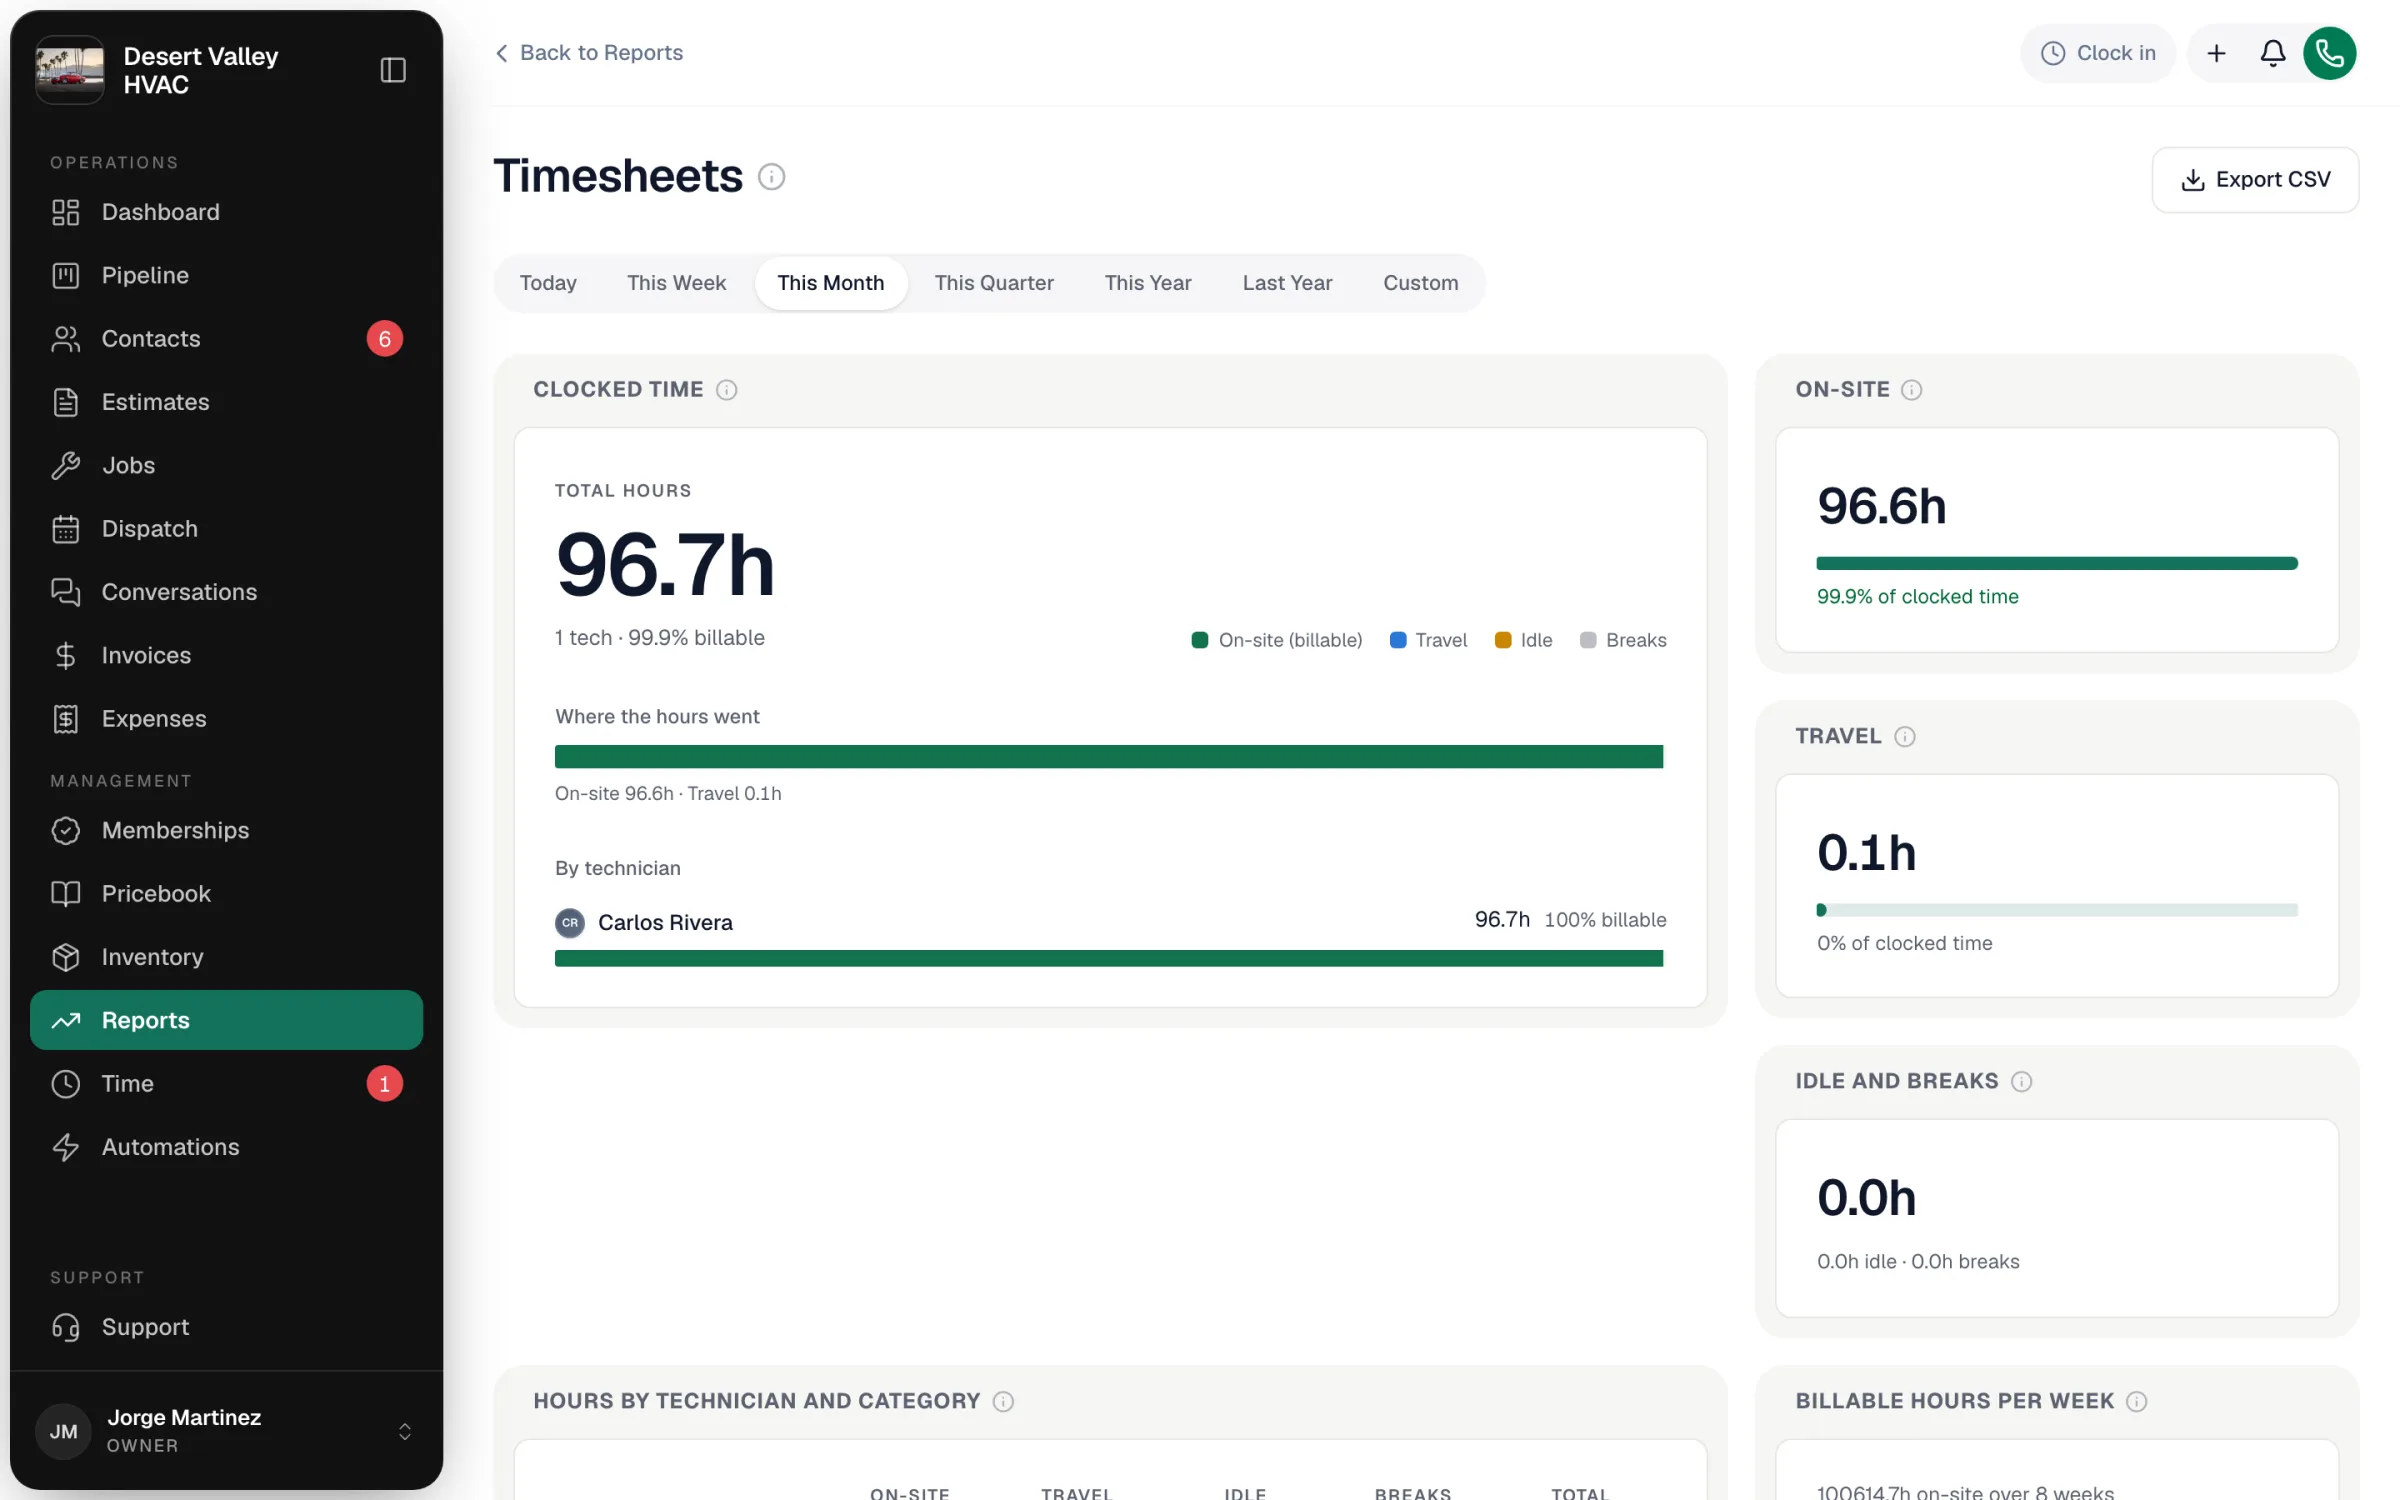Click Carlos Rivera's CR avatar
This screenshot has height=1500, width=2400.
570,923
